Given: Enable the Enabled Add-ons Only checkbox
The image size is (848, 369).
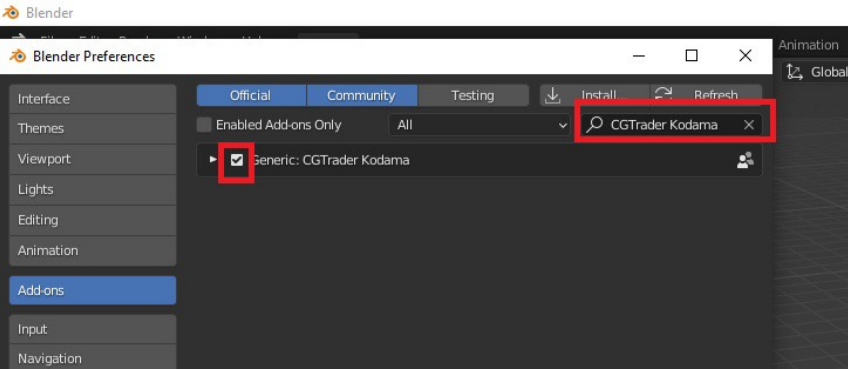Looking at the screenshot, I should 204,125.
